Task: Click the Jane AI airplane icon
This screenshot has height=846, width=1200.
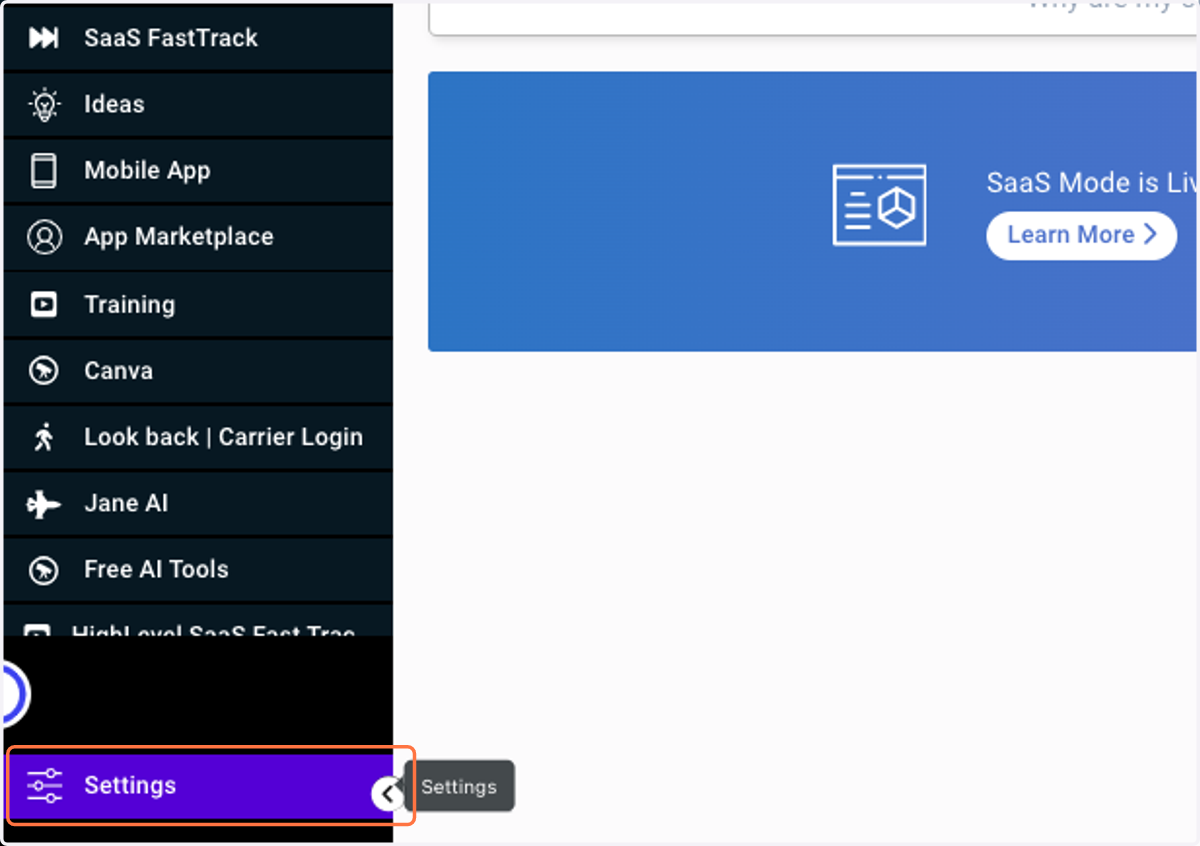Action: click(43, 504)
